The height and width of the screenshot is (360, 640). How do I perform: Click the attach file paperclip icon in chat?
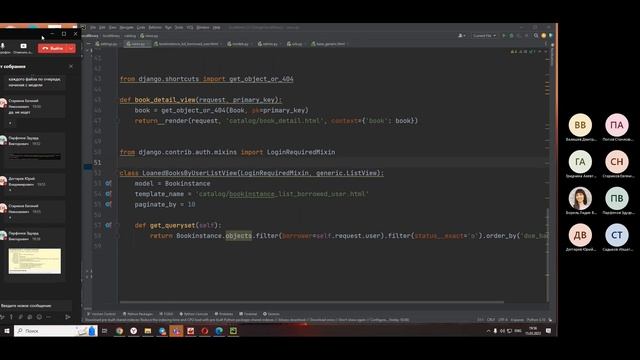point(20,317)
